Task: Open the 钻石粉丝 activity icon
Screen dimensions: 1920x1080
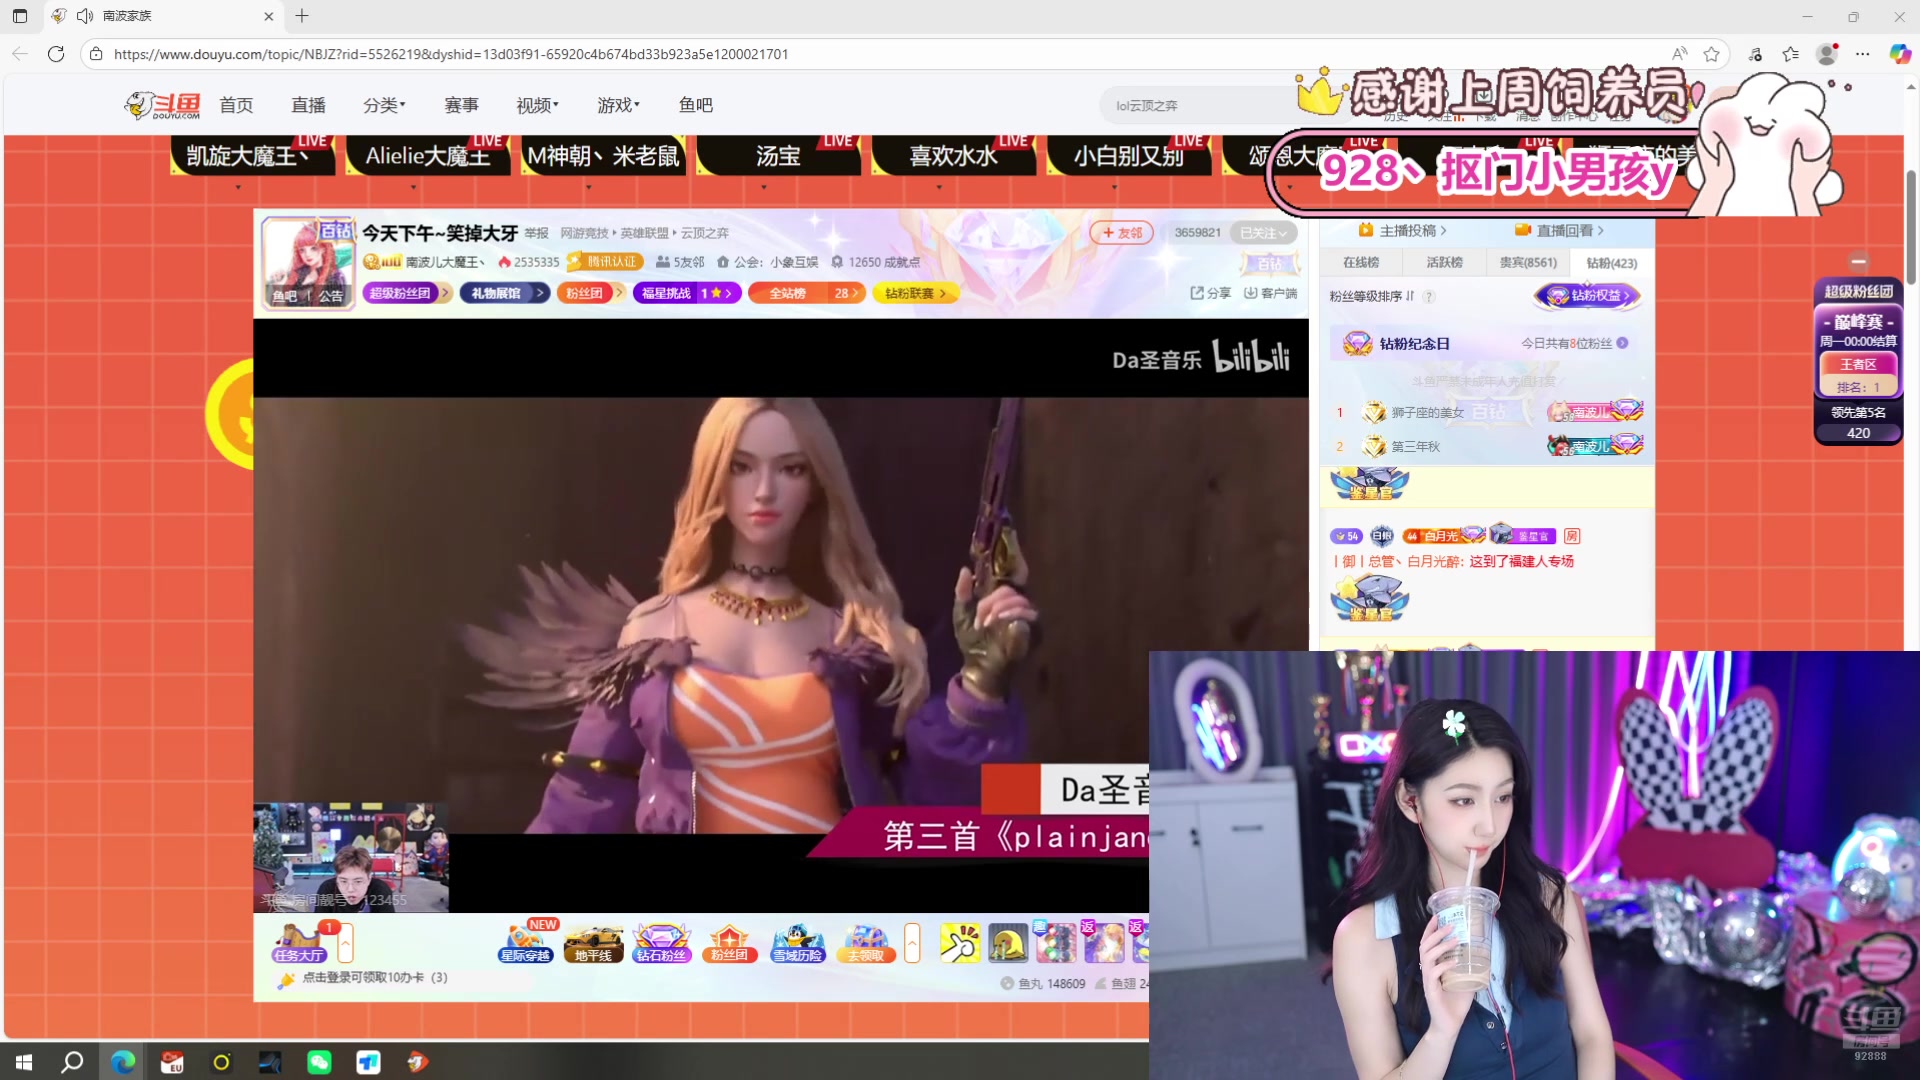Action: (x=661, y=943)
